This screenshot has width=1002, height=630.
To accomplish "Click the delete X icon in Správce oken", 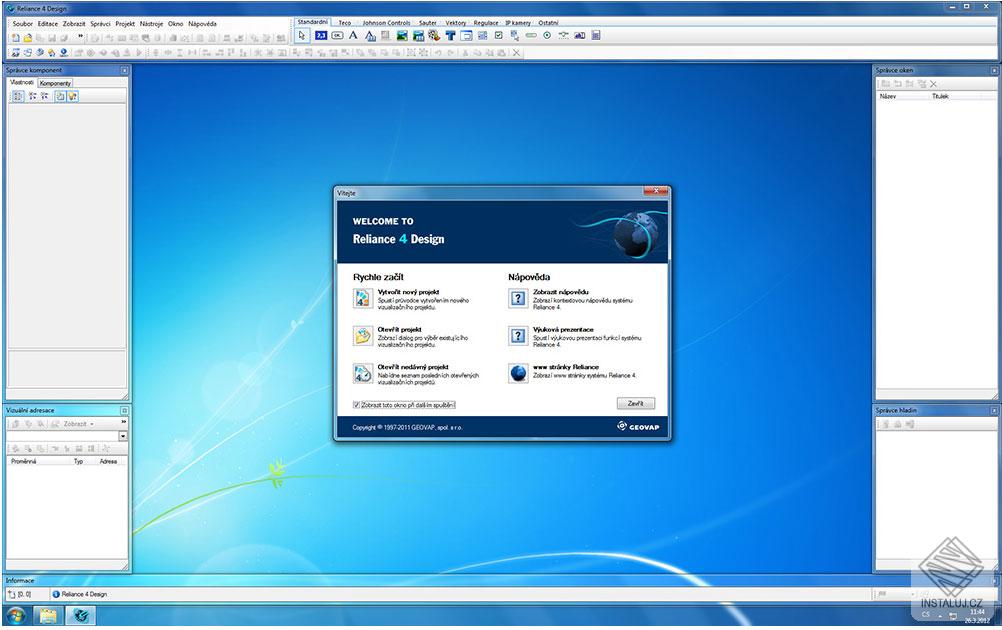I will click(934, 84).
